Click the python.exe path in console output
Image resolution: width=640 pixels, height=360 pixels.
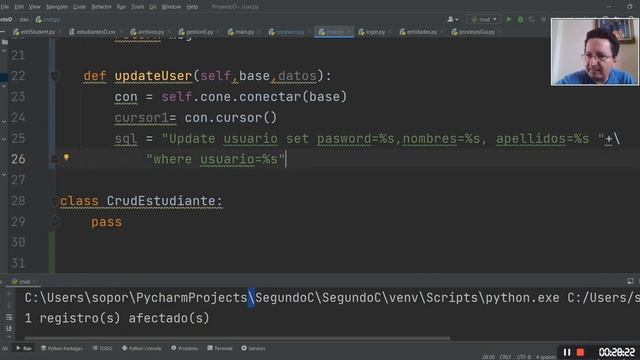(x=291, y=298)
